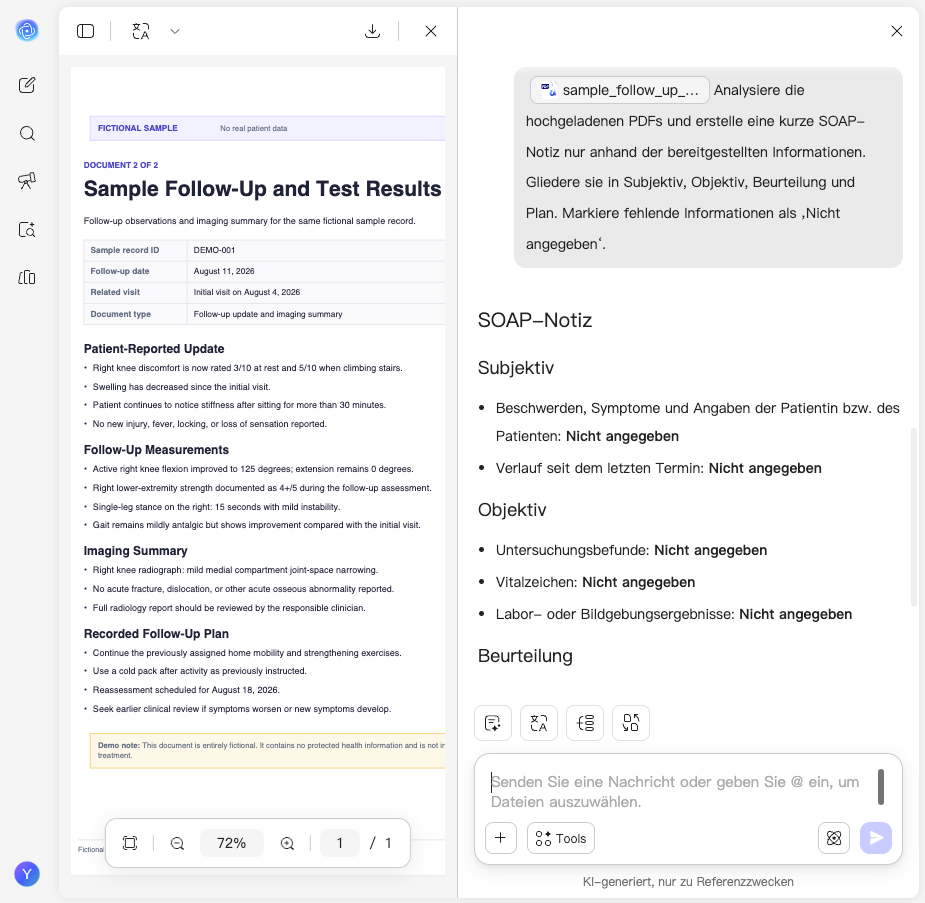
Task: Click the 72% zoom level field
Action: click(231, 843)
